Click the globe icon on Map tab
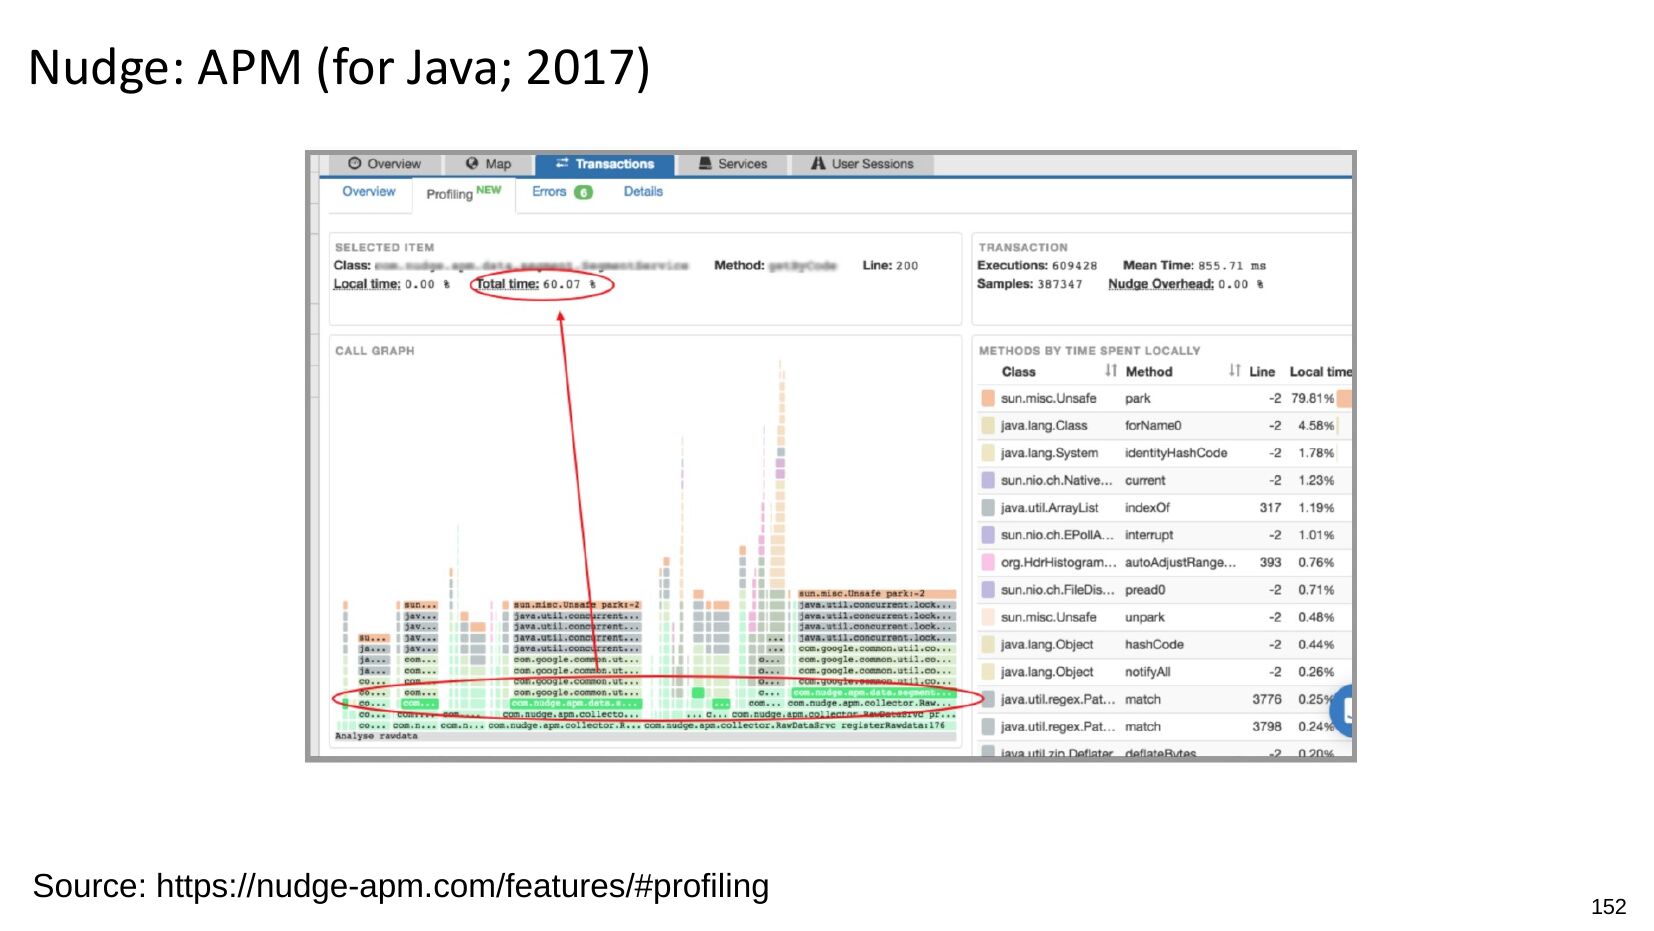The image size is (1654, 931). pos(472,164)
